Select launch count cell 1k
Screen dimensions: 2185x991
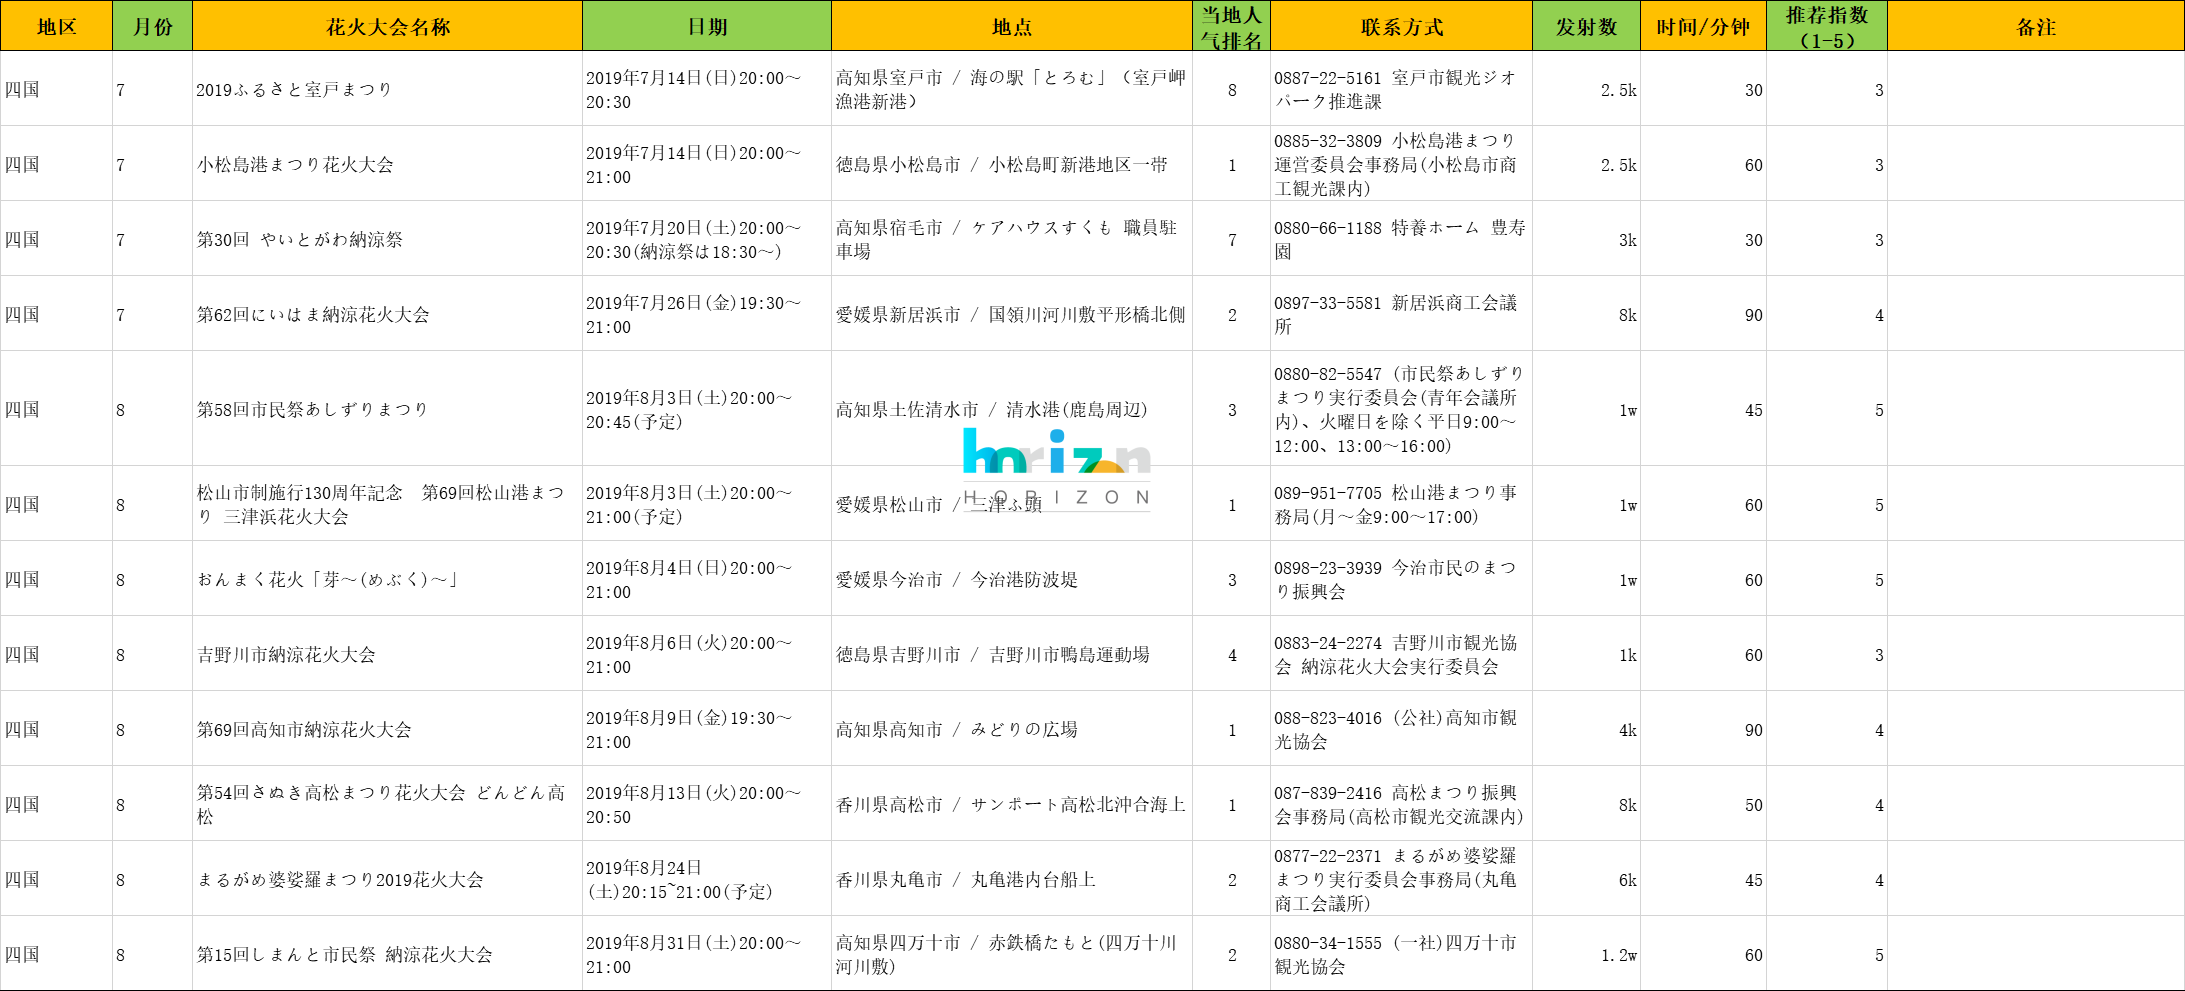[x=1586, y=654]
